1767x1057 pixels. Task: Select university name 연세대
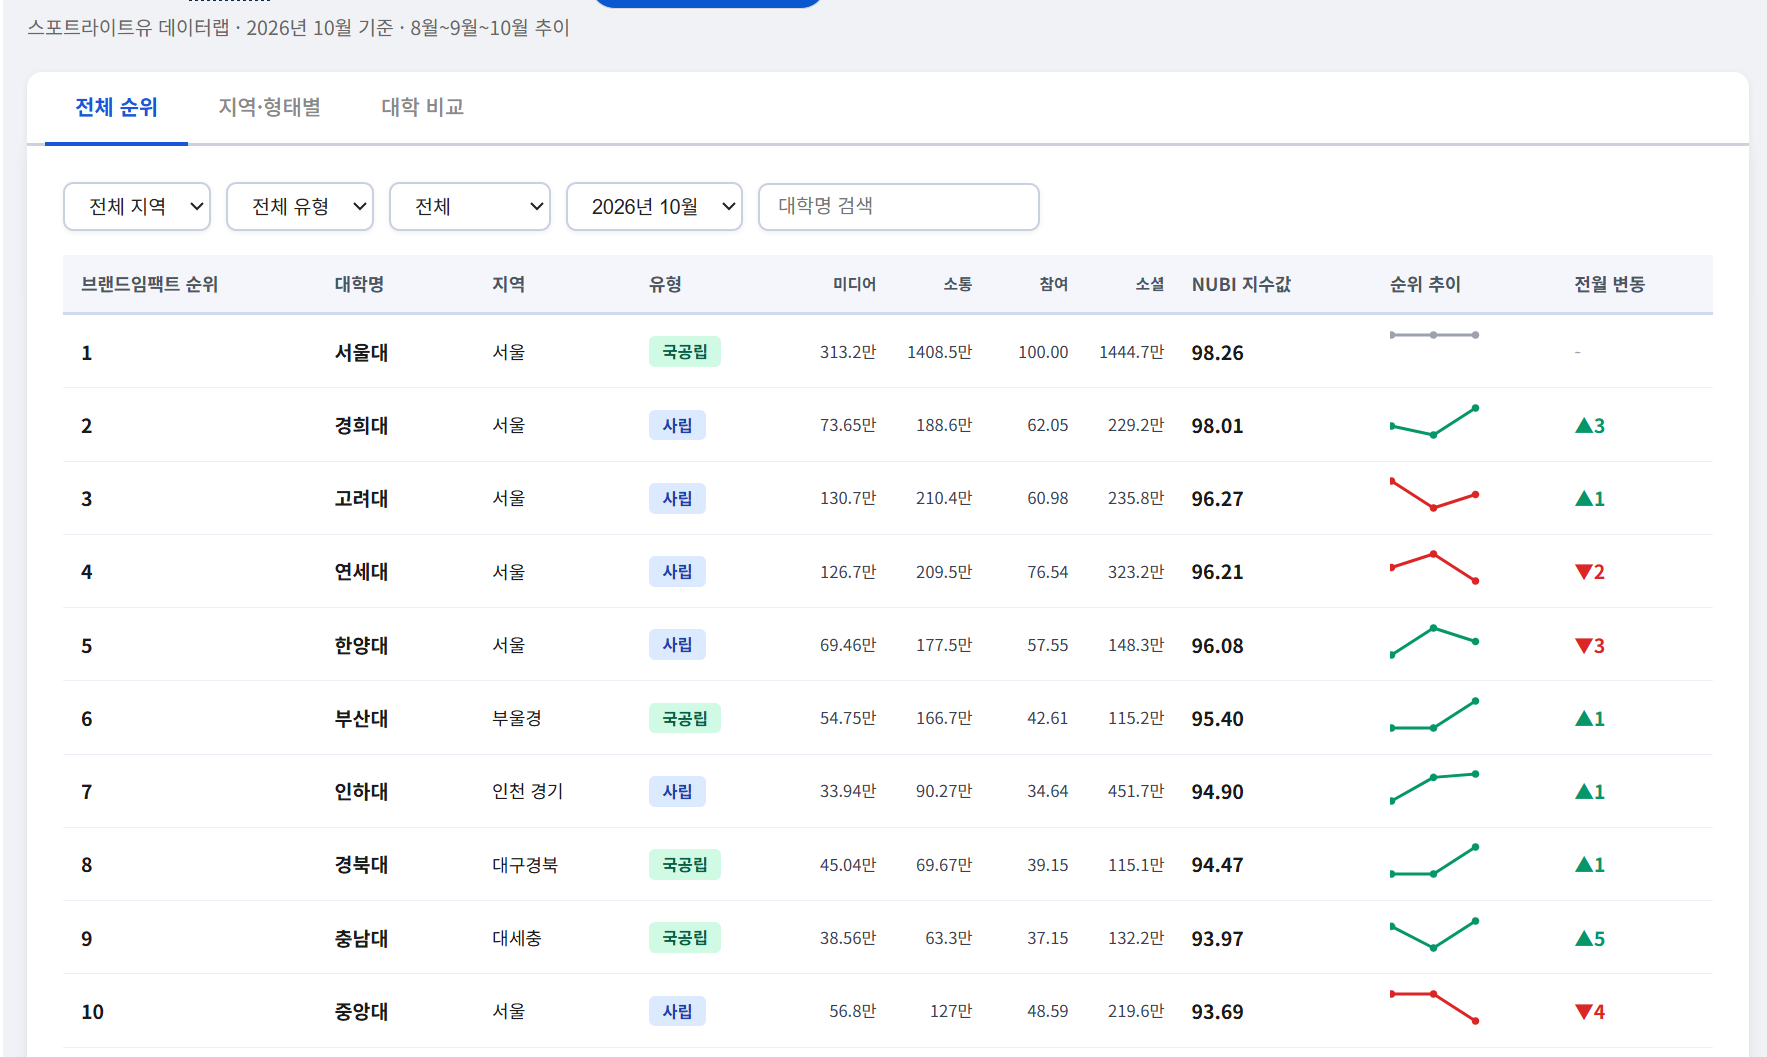click(x=361, y=572)
